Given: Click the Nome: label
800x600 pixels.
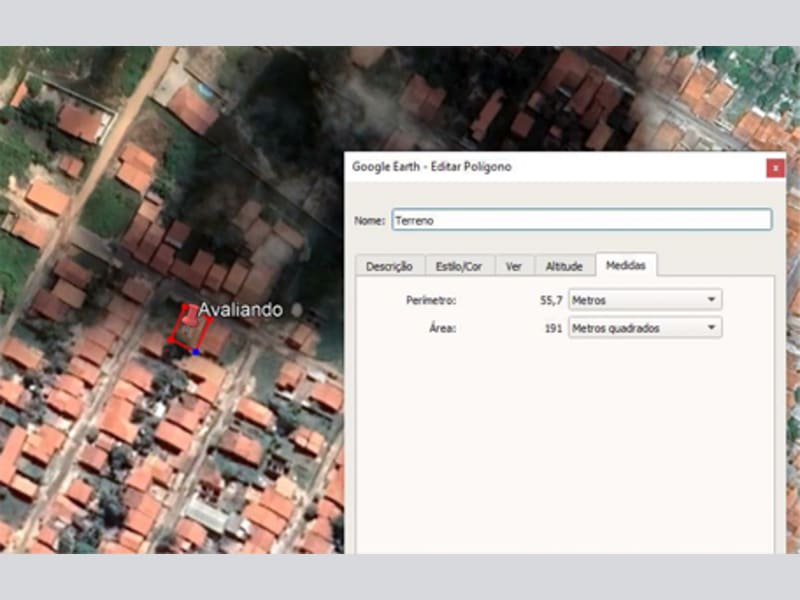Looking at the screenshot, I should [369, 221].
